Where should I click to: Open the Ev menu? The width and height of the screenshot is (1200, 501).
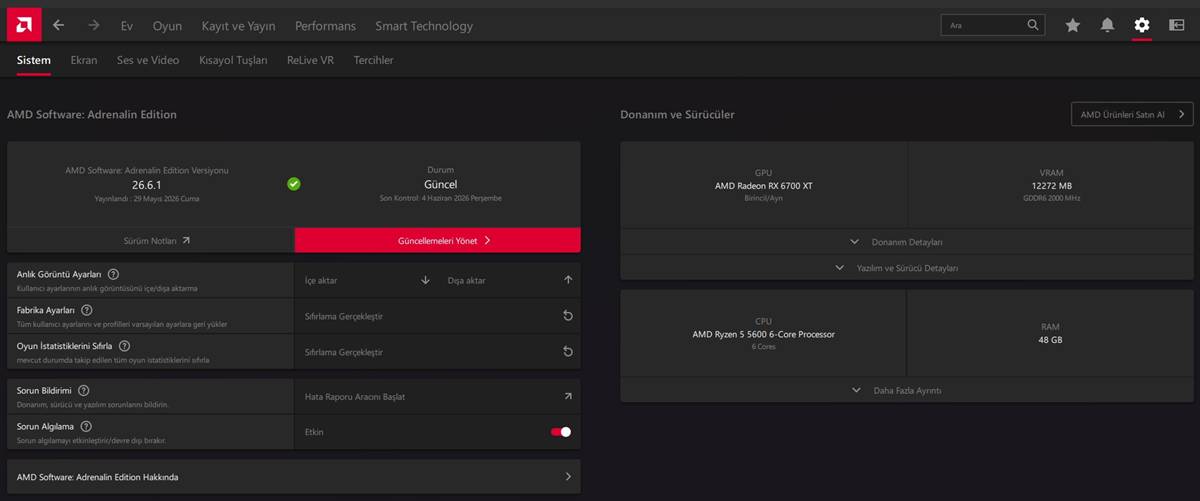click(127, 26)
